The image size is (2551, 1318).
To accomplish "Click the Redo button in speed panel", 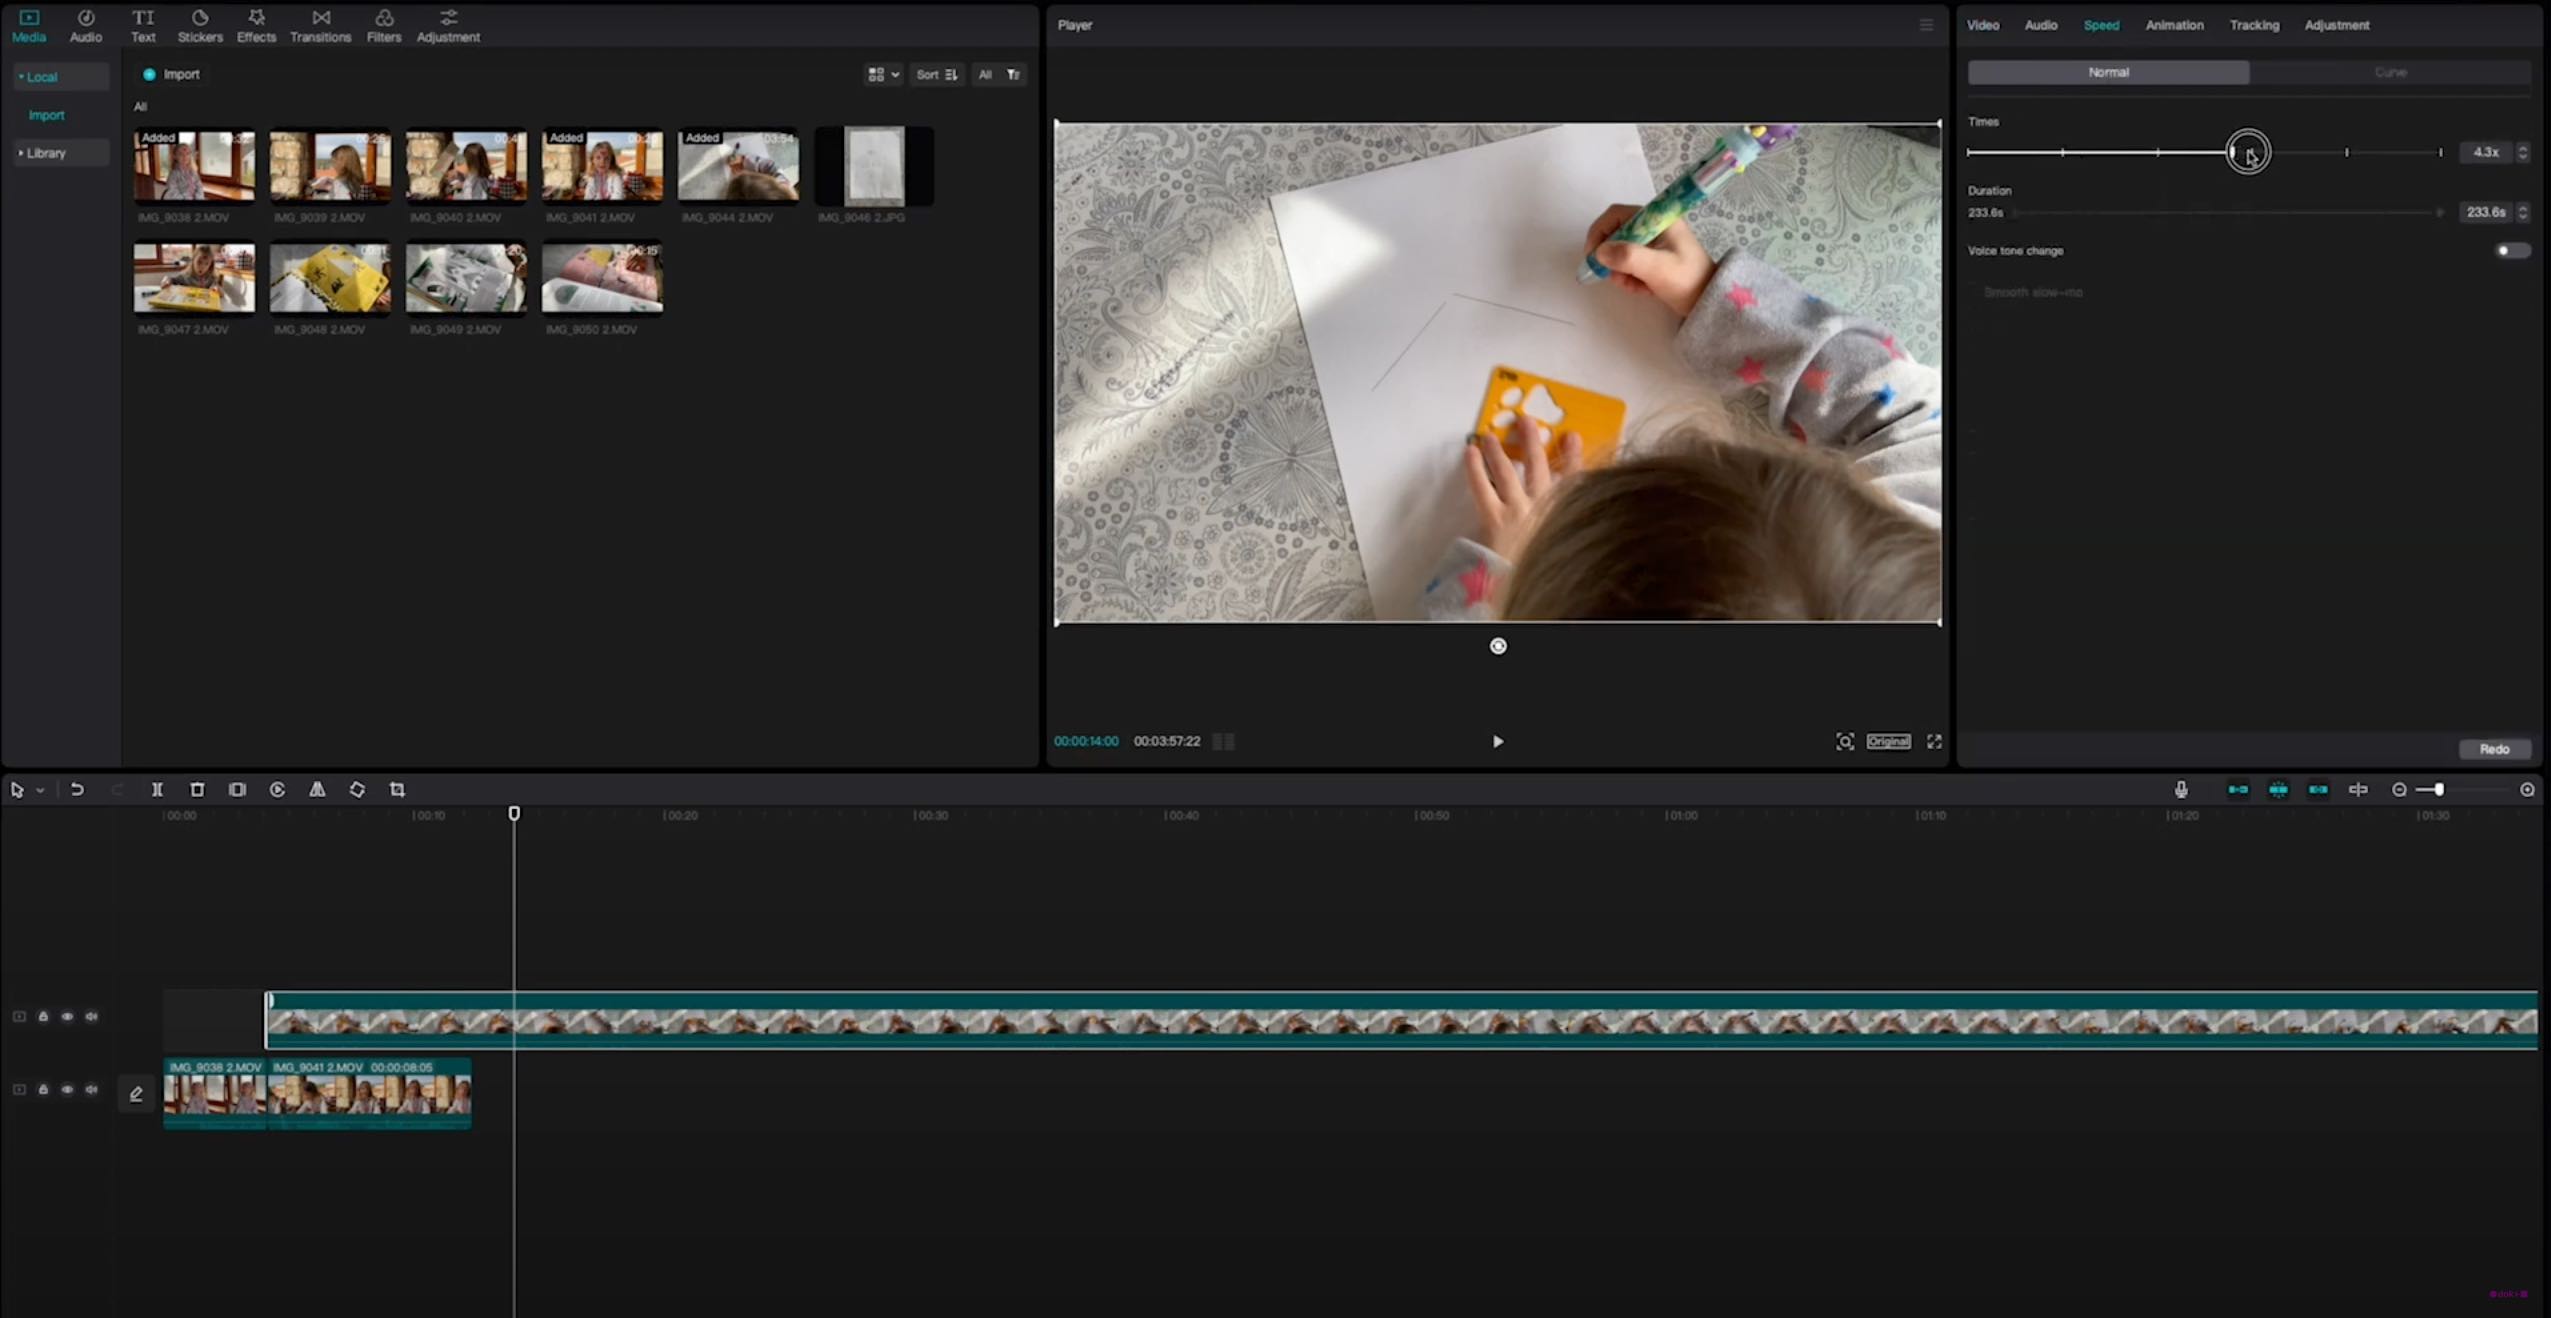I will [x=2494, y=749].
